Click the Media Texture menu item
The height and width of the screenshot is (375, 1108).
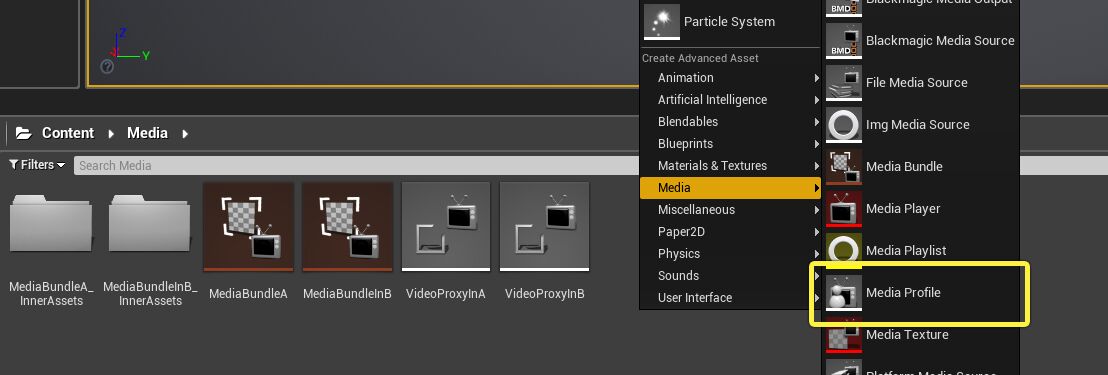(921, 334)
